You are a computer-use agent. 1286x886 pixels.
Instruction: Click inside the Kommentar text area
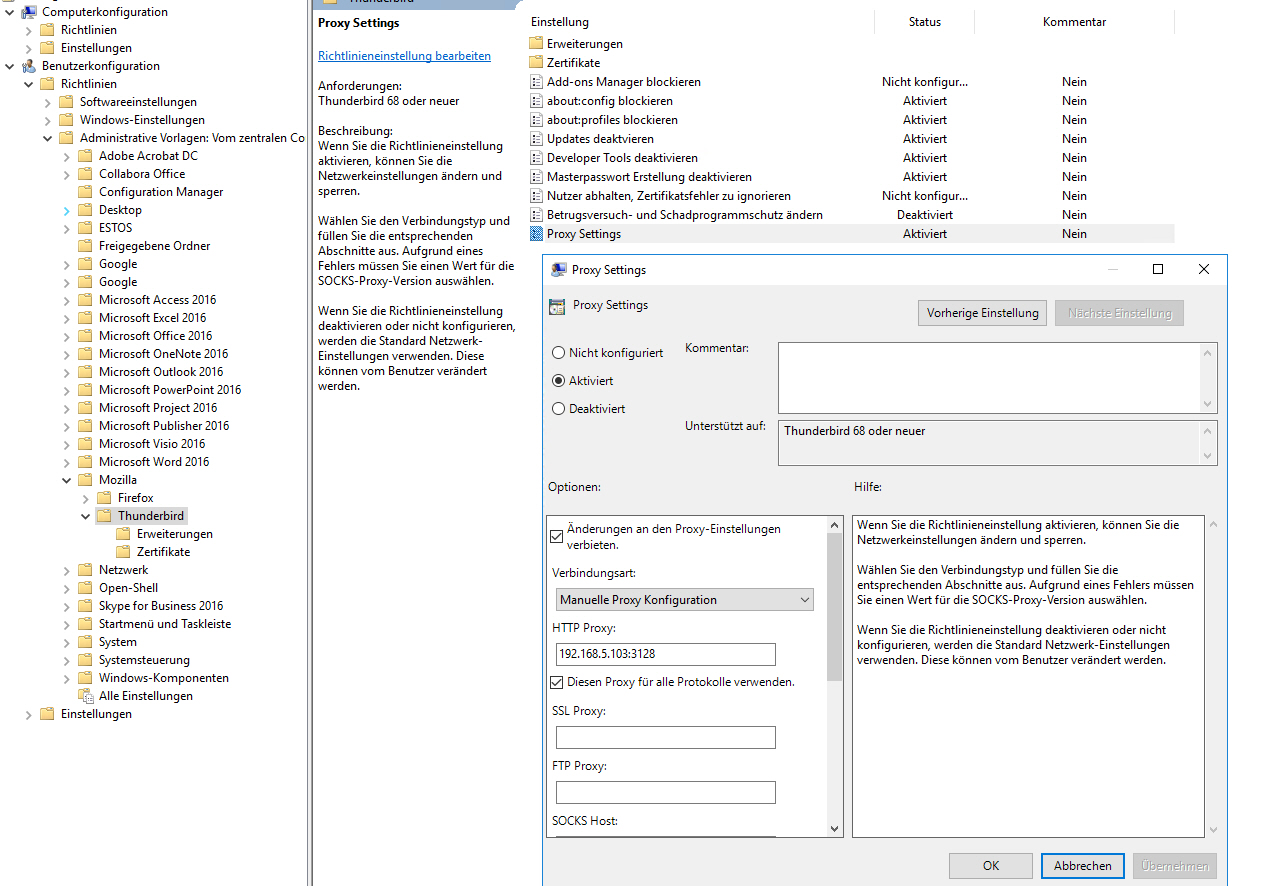click(x=990, y=378)
